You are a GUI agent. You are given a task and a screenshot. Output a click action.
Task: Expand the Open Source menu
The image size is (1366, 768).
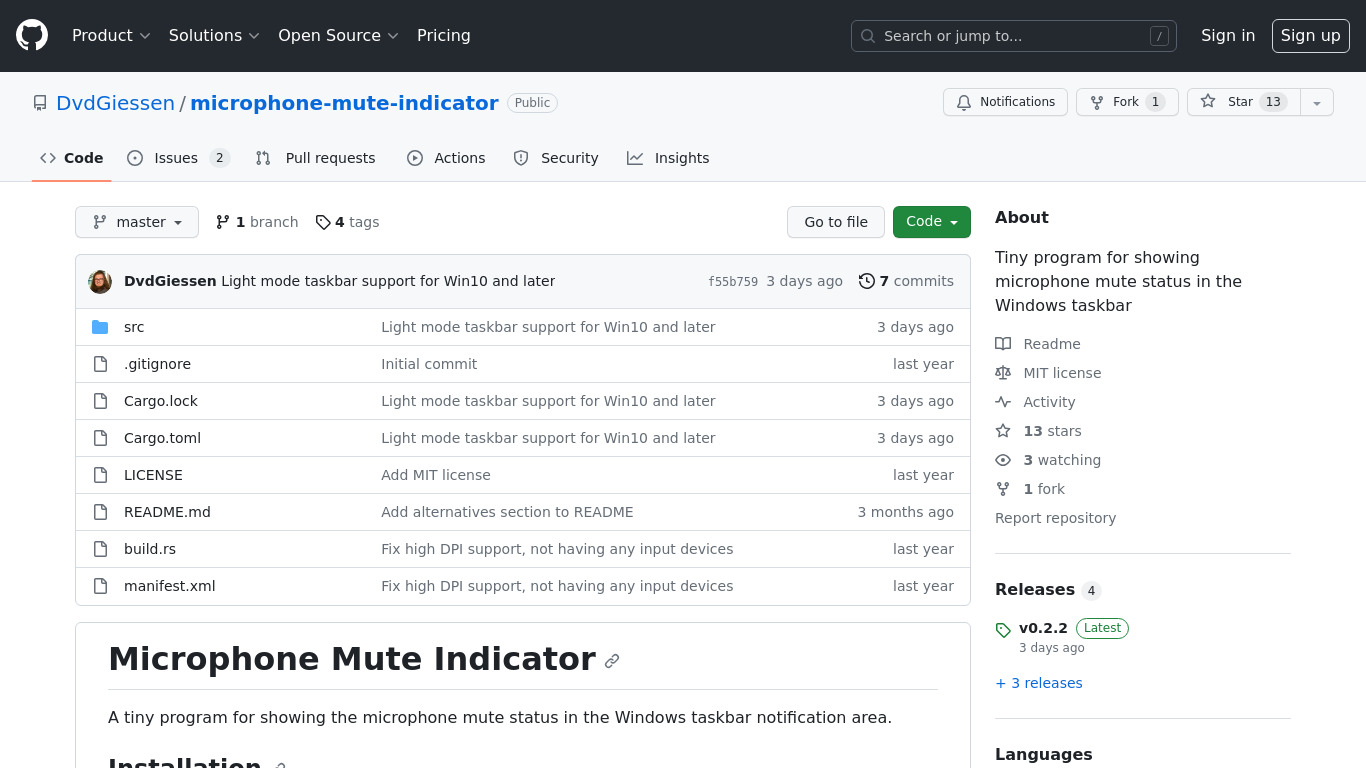338,35
